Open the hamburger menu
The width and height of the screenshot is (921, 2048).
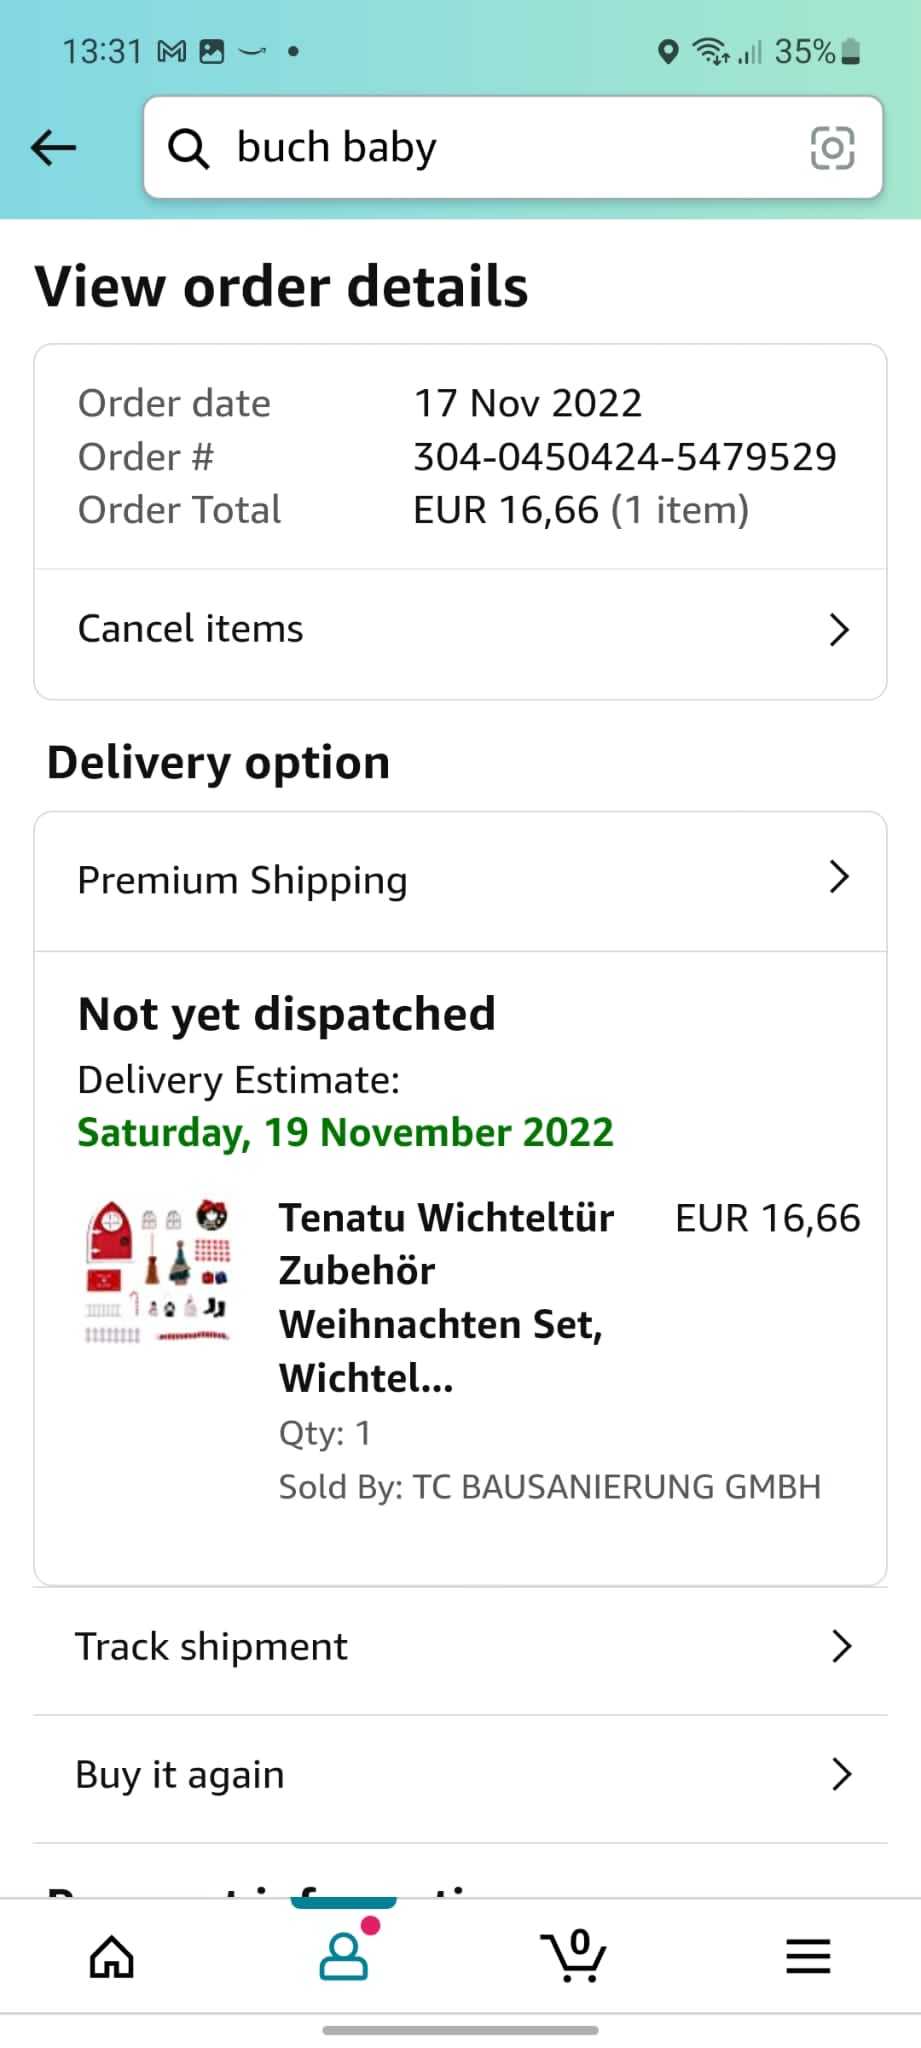[x=807, y=1956]
